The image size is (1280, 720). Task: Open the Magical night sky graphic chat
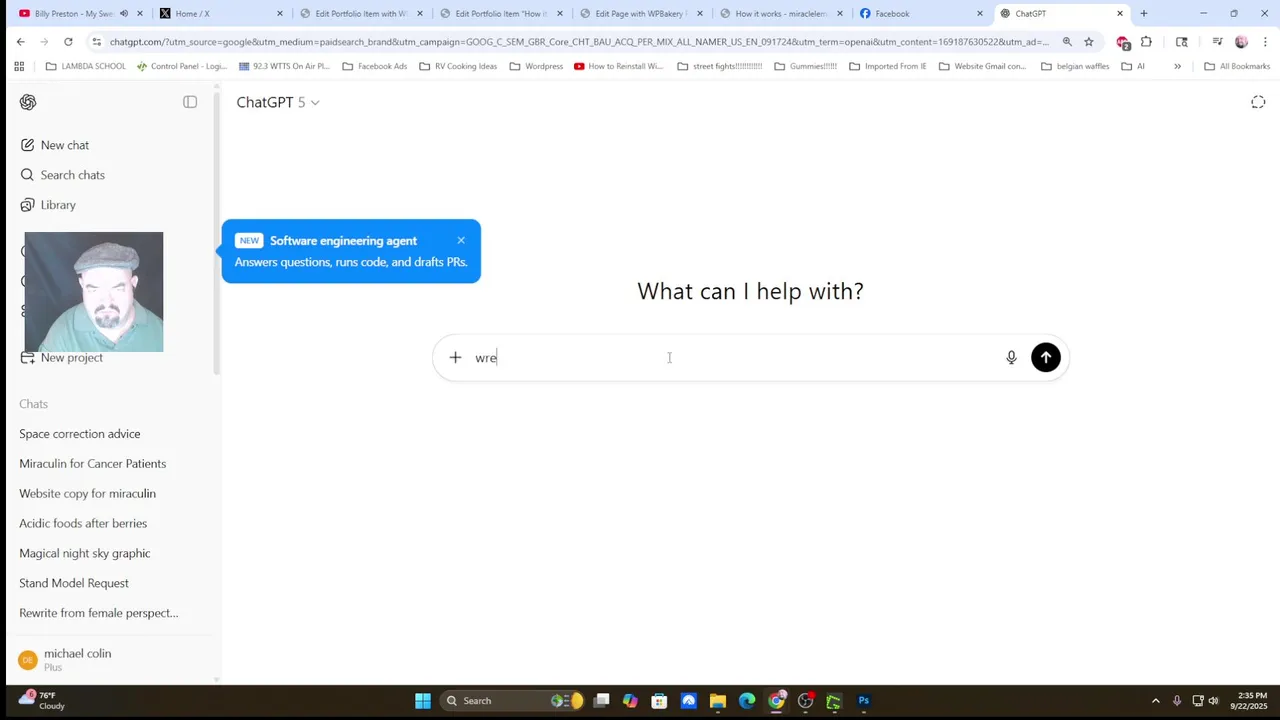click(x=85, y=553)
